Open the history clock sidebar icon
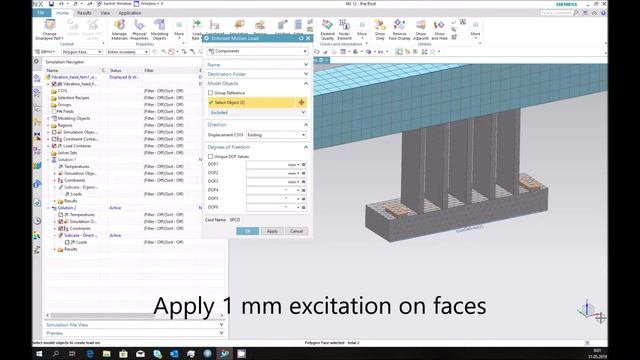640x360 pixels. pyautogui.click(x=37, y=221)
